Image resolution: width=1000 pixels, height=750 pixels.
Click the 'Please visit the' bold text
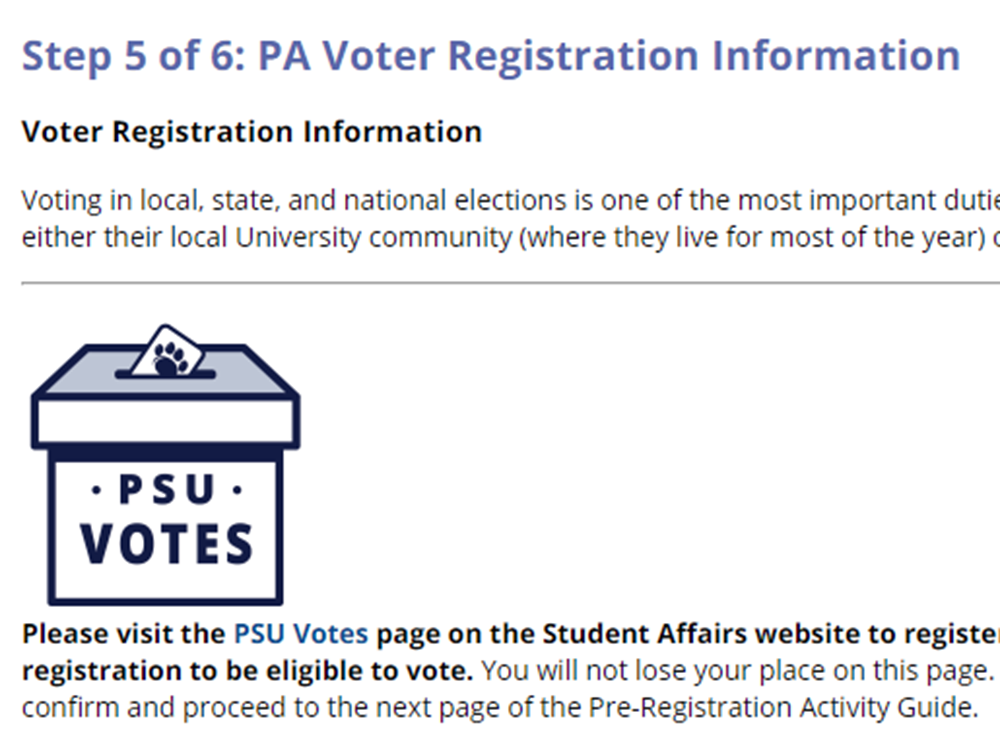pyautogui.click(x=124, y=634)
